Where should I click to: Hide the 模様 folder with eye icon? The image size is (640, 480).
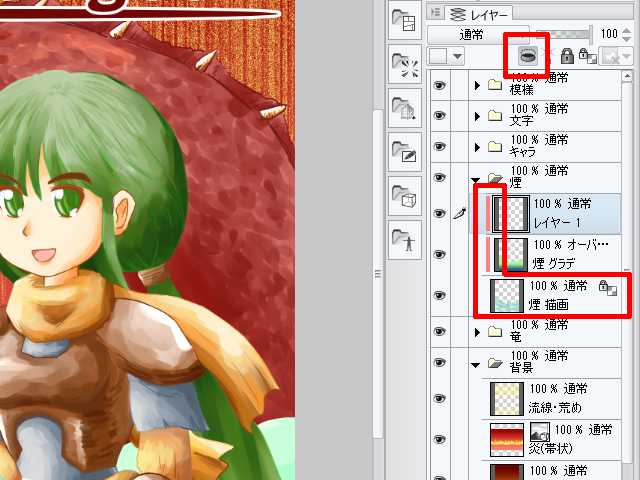pyautogui.click(x=440, y=85)
